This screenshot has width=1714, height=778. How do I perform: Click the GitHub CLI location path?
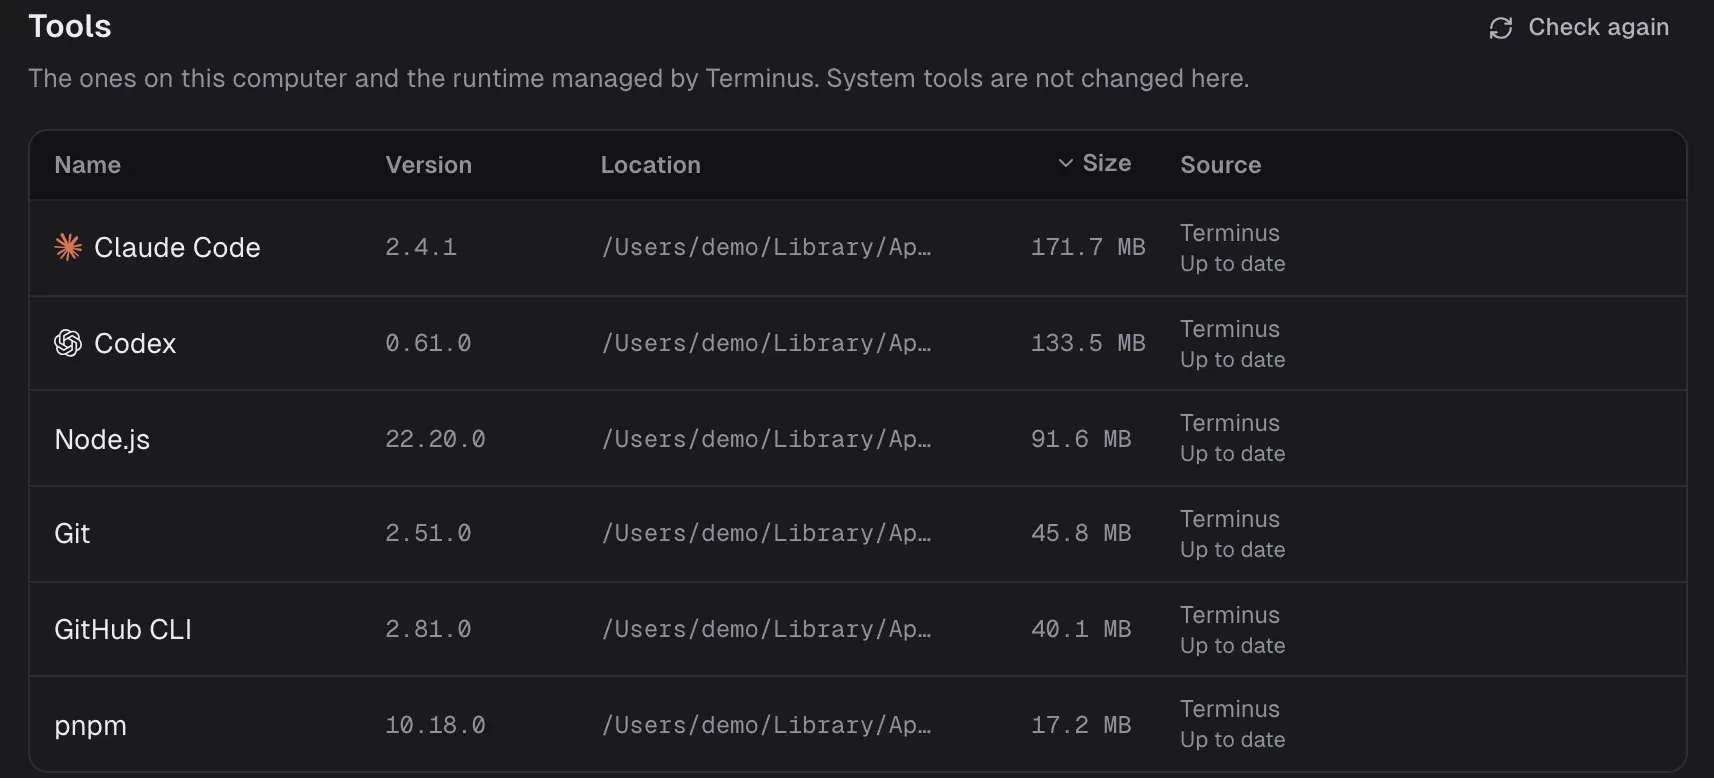point(766,629)
